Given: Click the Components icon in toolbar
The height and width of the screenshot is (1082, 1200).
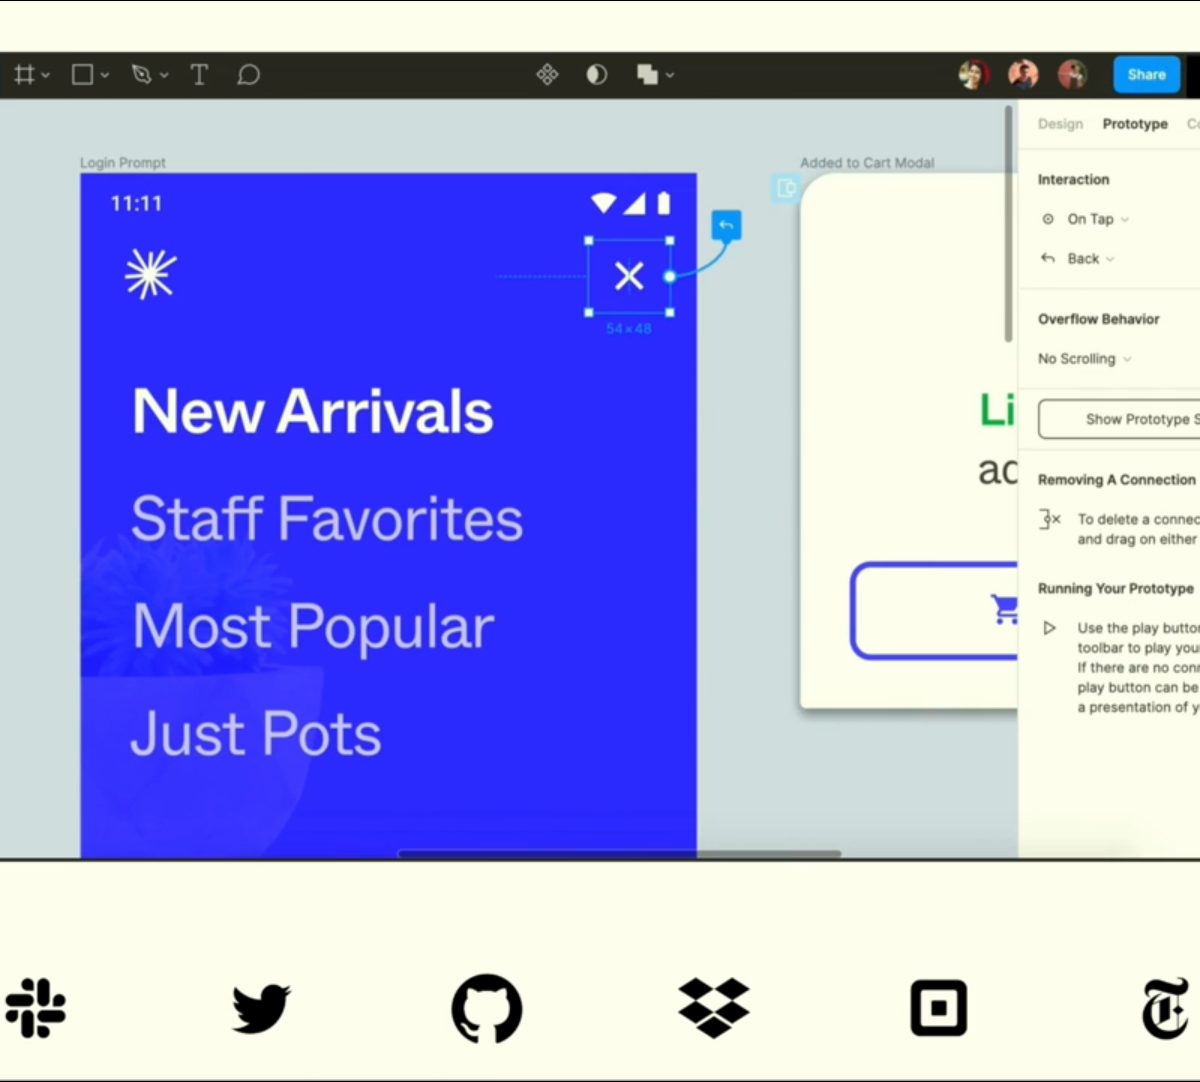Looking at the screenshot, I should (547, 75).
